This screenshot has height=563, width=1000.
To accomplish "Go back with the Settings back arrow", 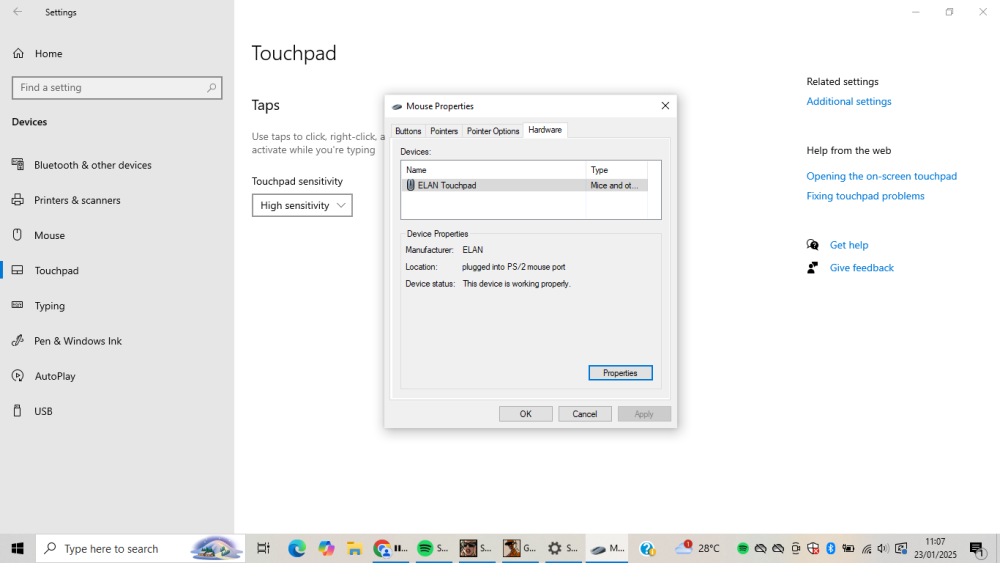I will point(17,11).
